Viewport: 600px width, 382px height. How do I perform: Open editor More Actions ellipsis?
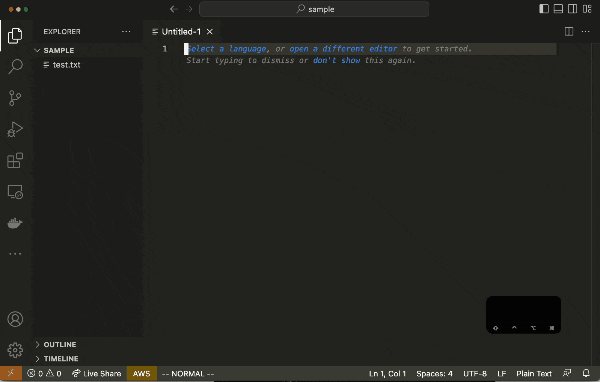585,31
